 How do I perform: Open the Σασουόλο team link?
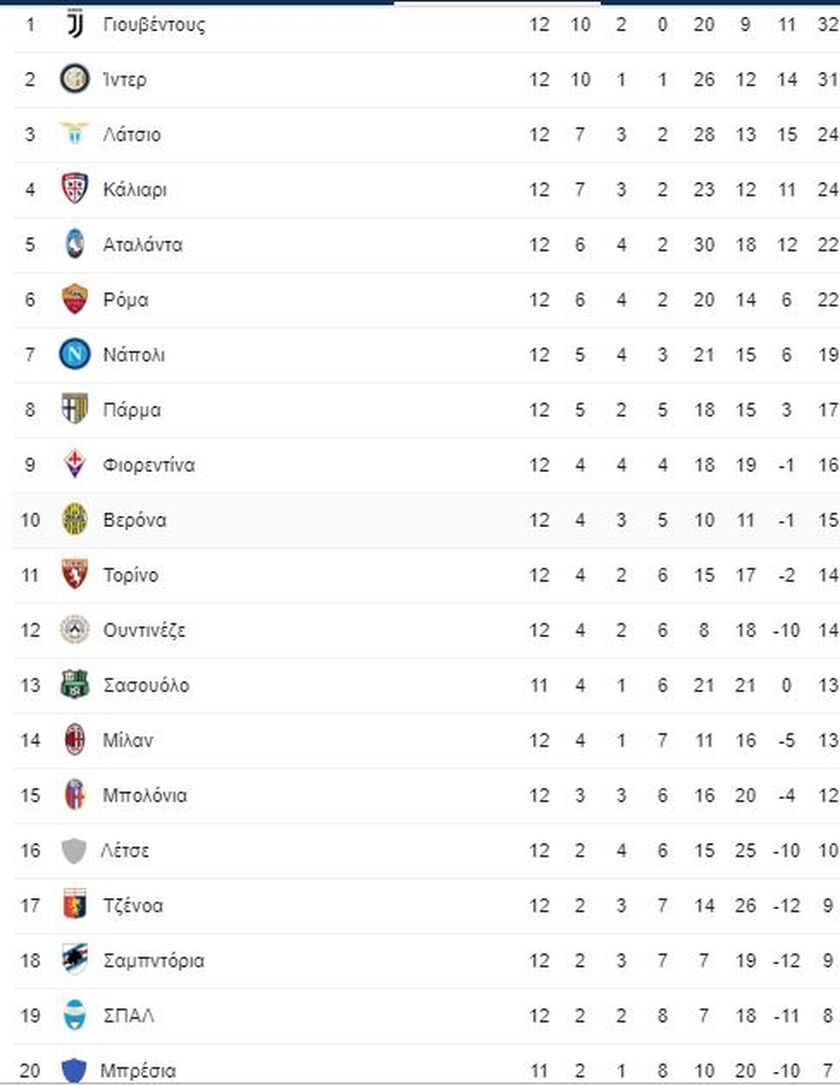pyautogui.click(x=146, y=685)
